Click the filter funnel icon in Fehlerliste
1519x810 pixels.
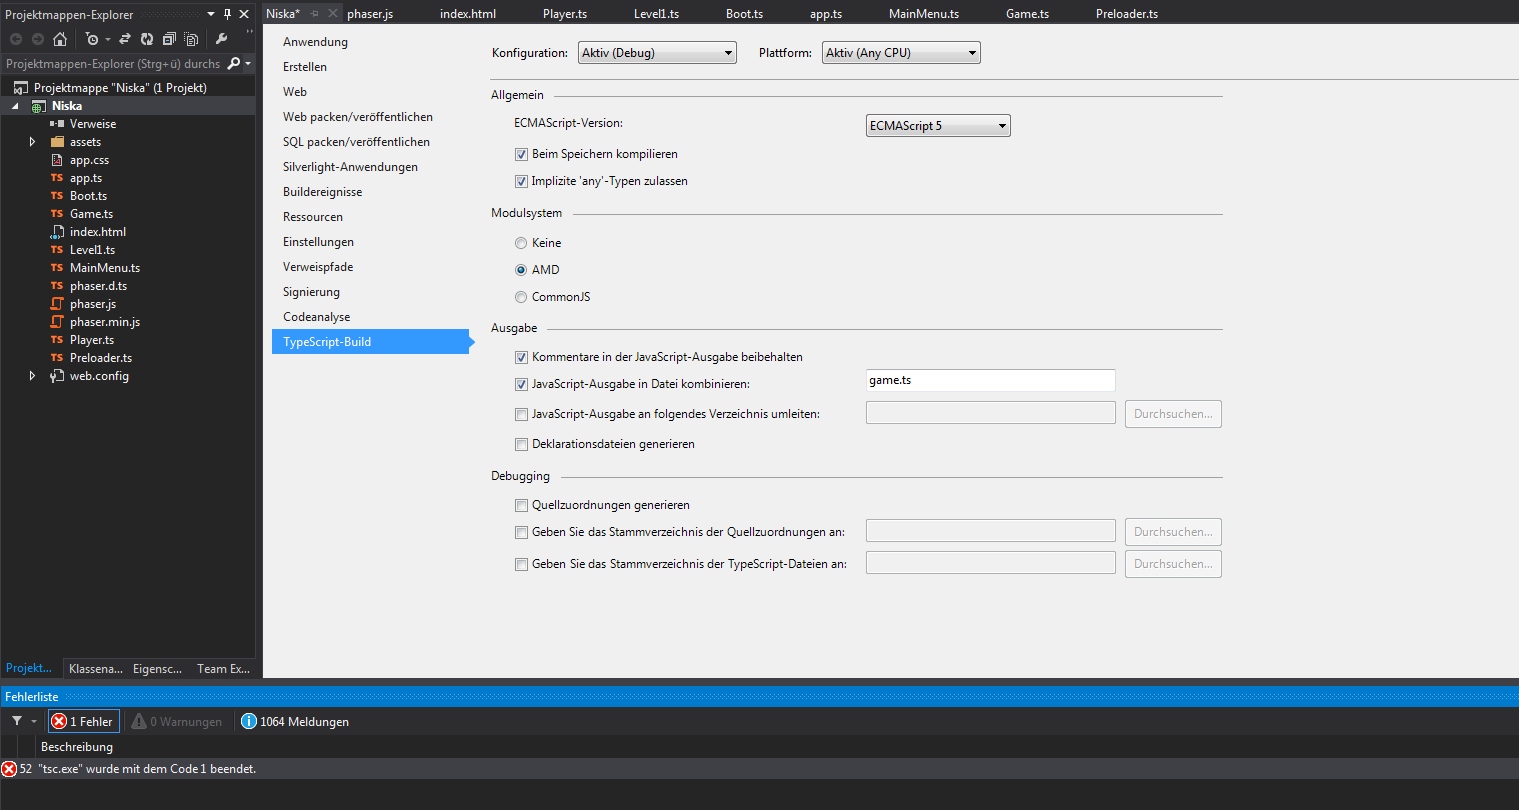[17, 721]
